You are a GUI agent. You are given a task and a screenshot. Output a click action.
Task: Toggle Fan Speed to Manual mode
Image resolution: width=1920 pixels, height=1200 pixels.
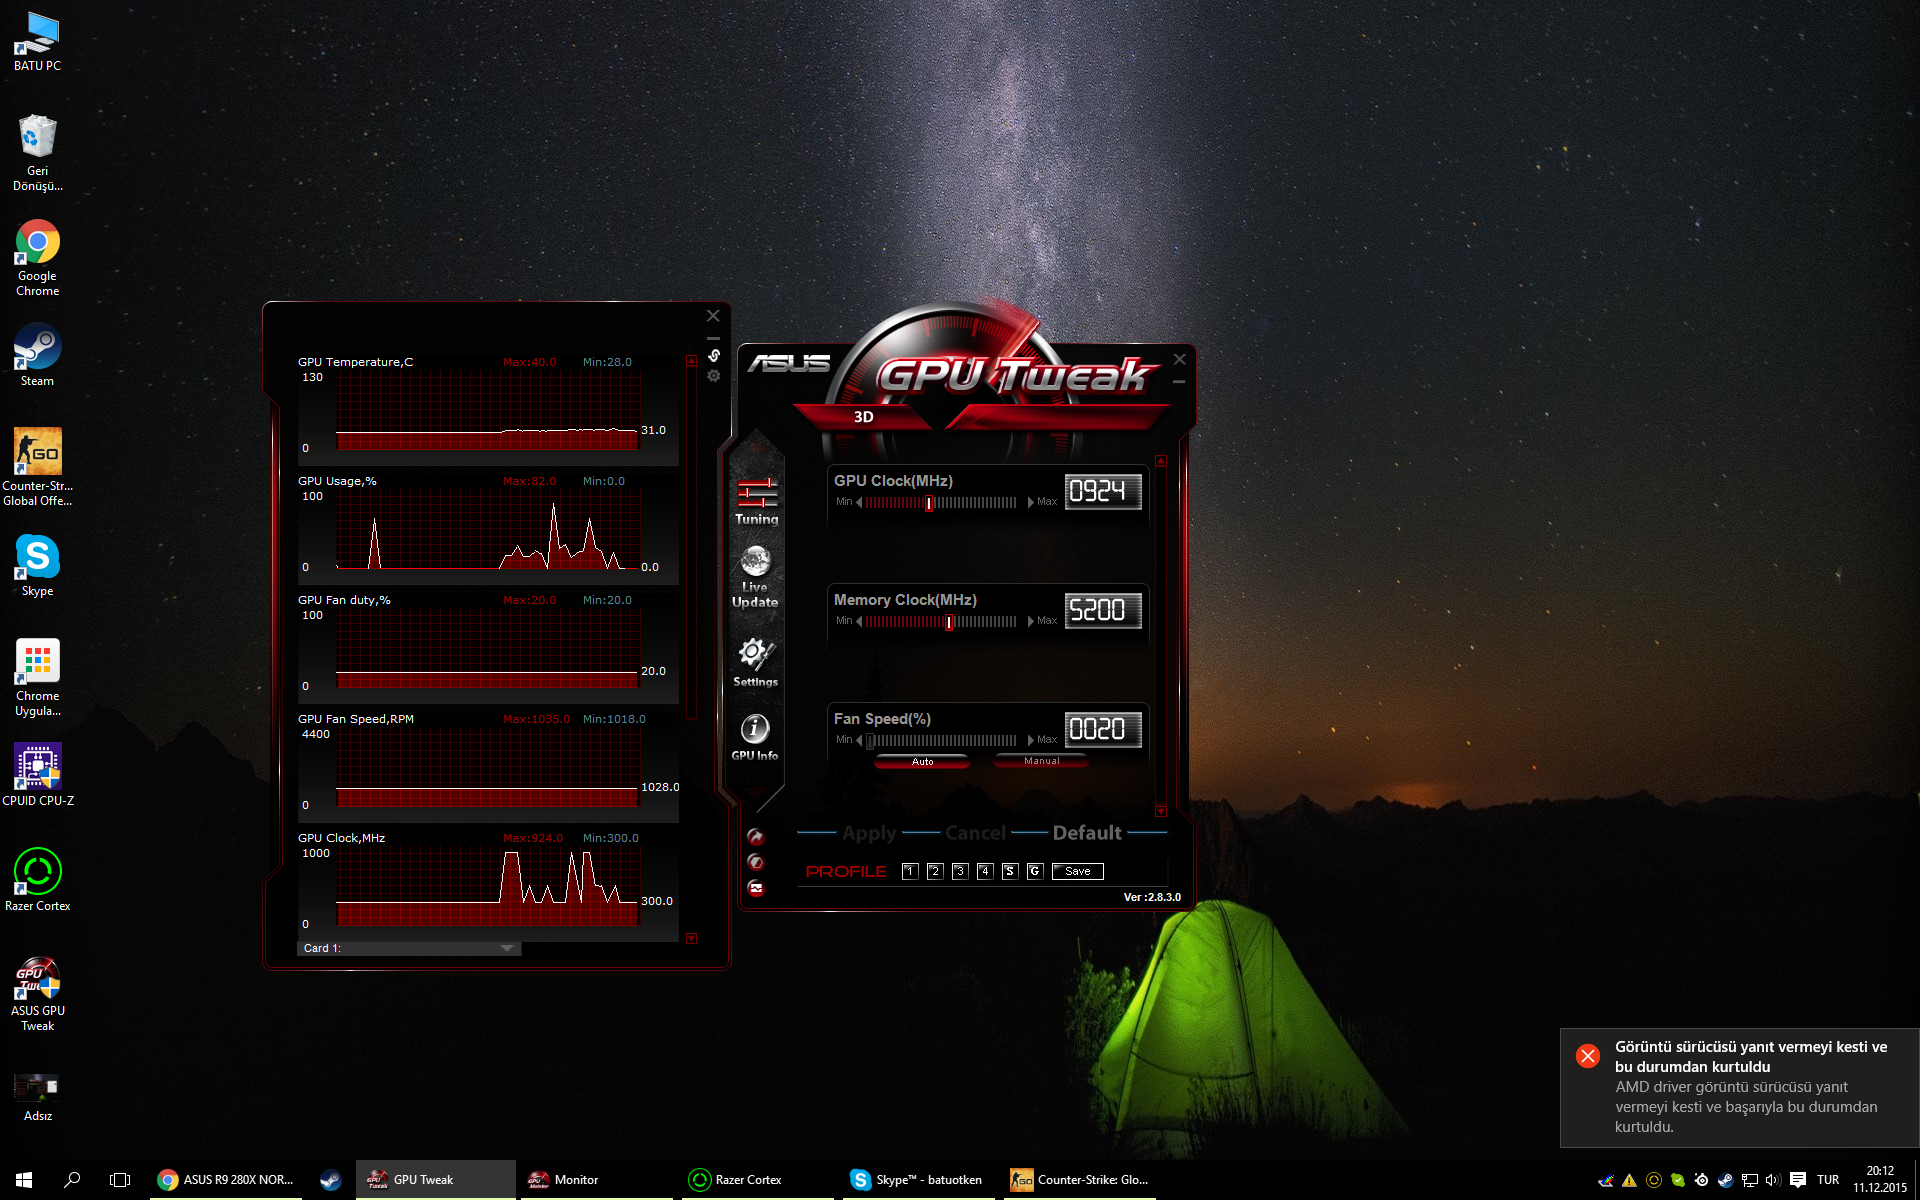tap(1039, 762)
